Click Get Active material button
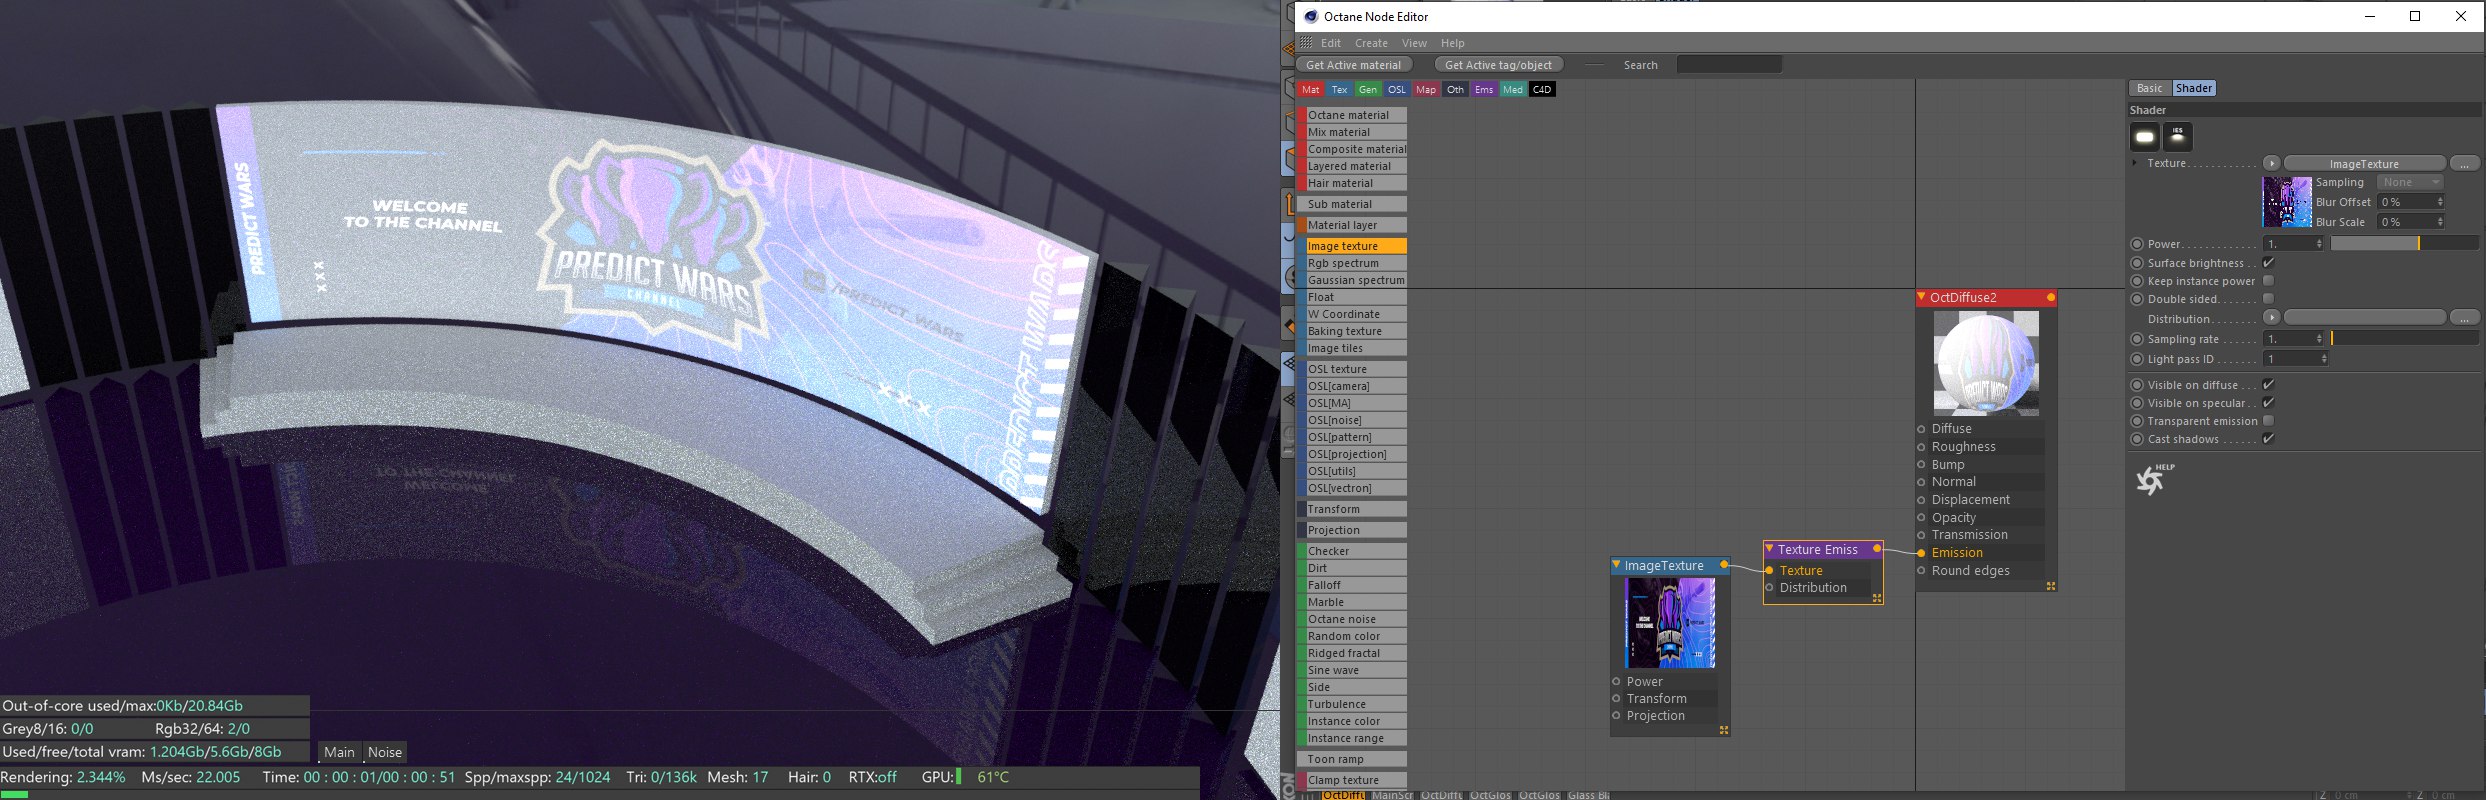 click(x=1353, y=65)
